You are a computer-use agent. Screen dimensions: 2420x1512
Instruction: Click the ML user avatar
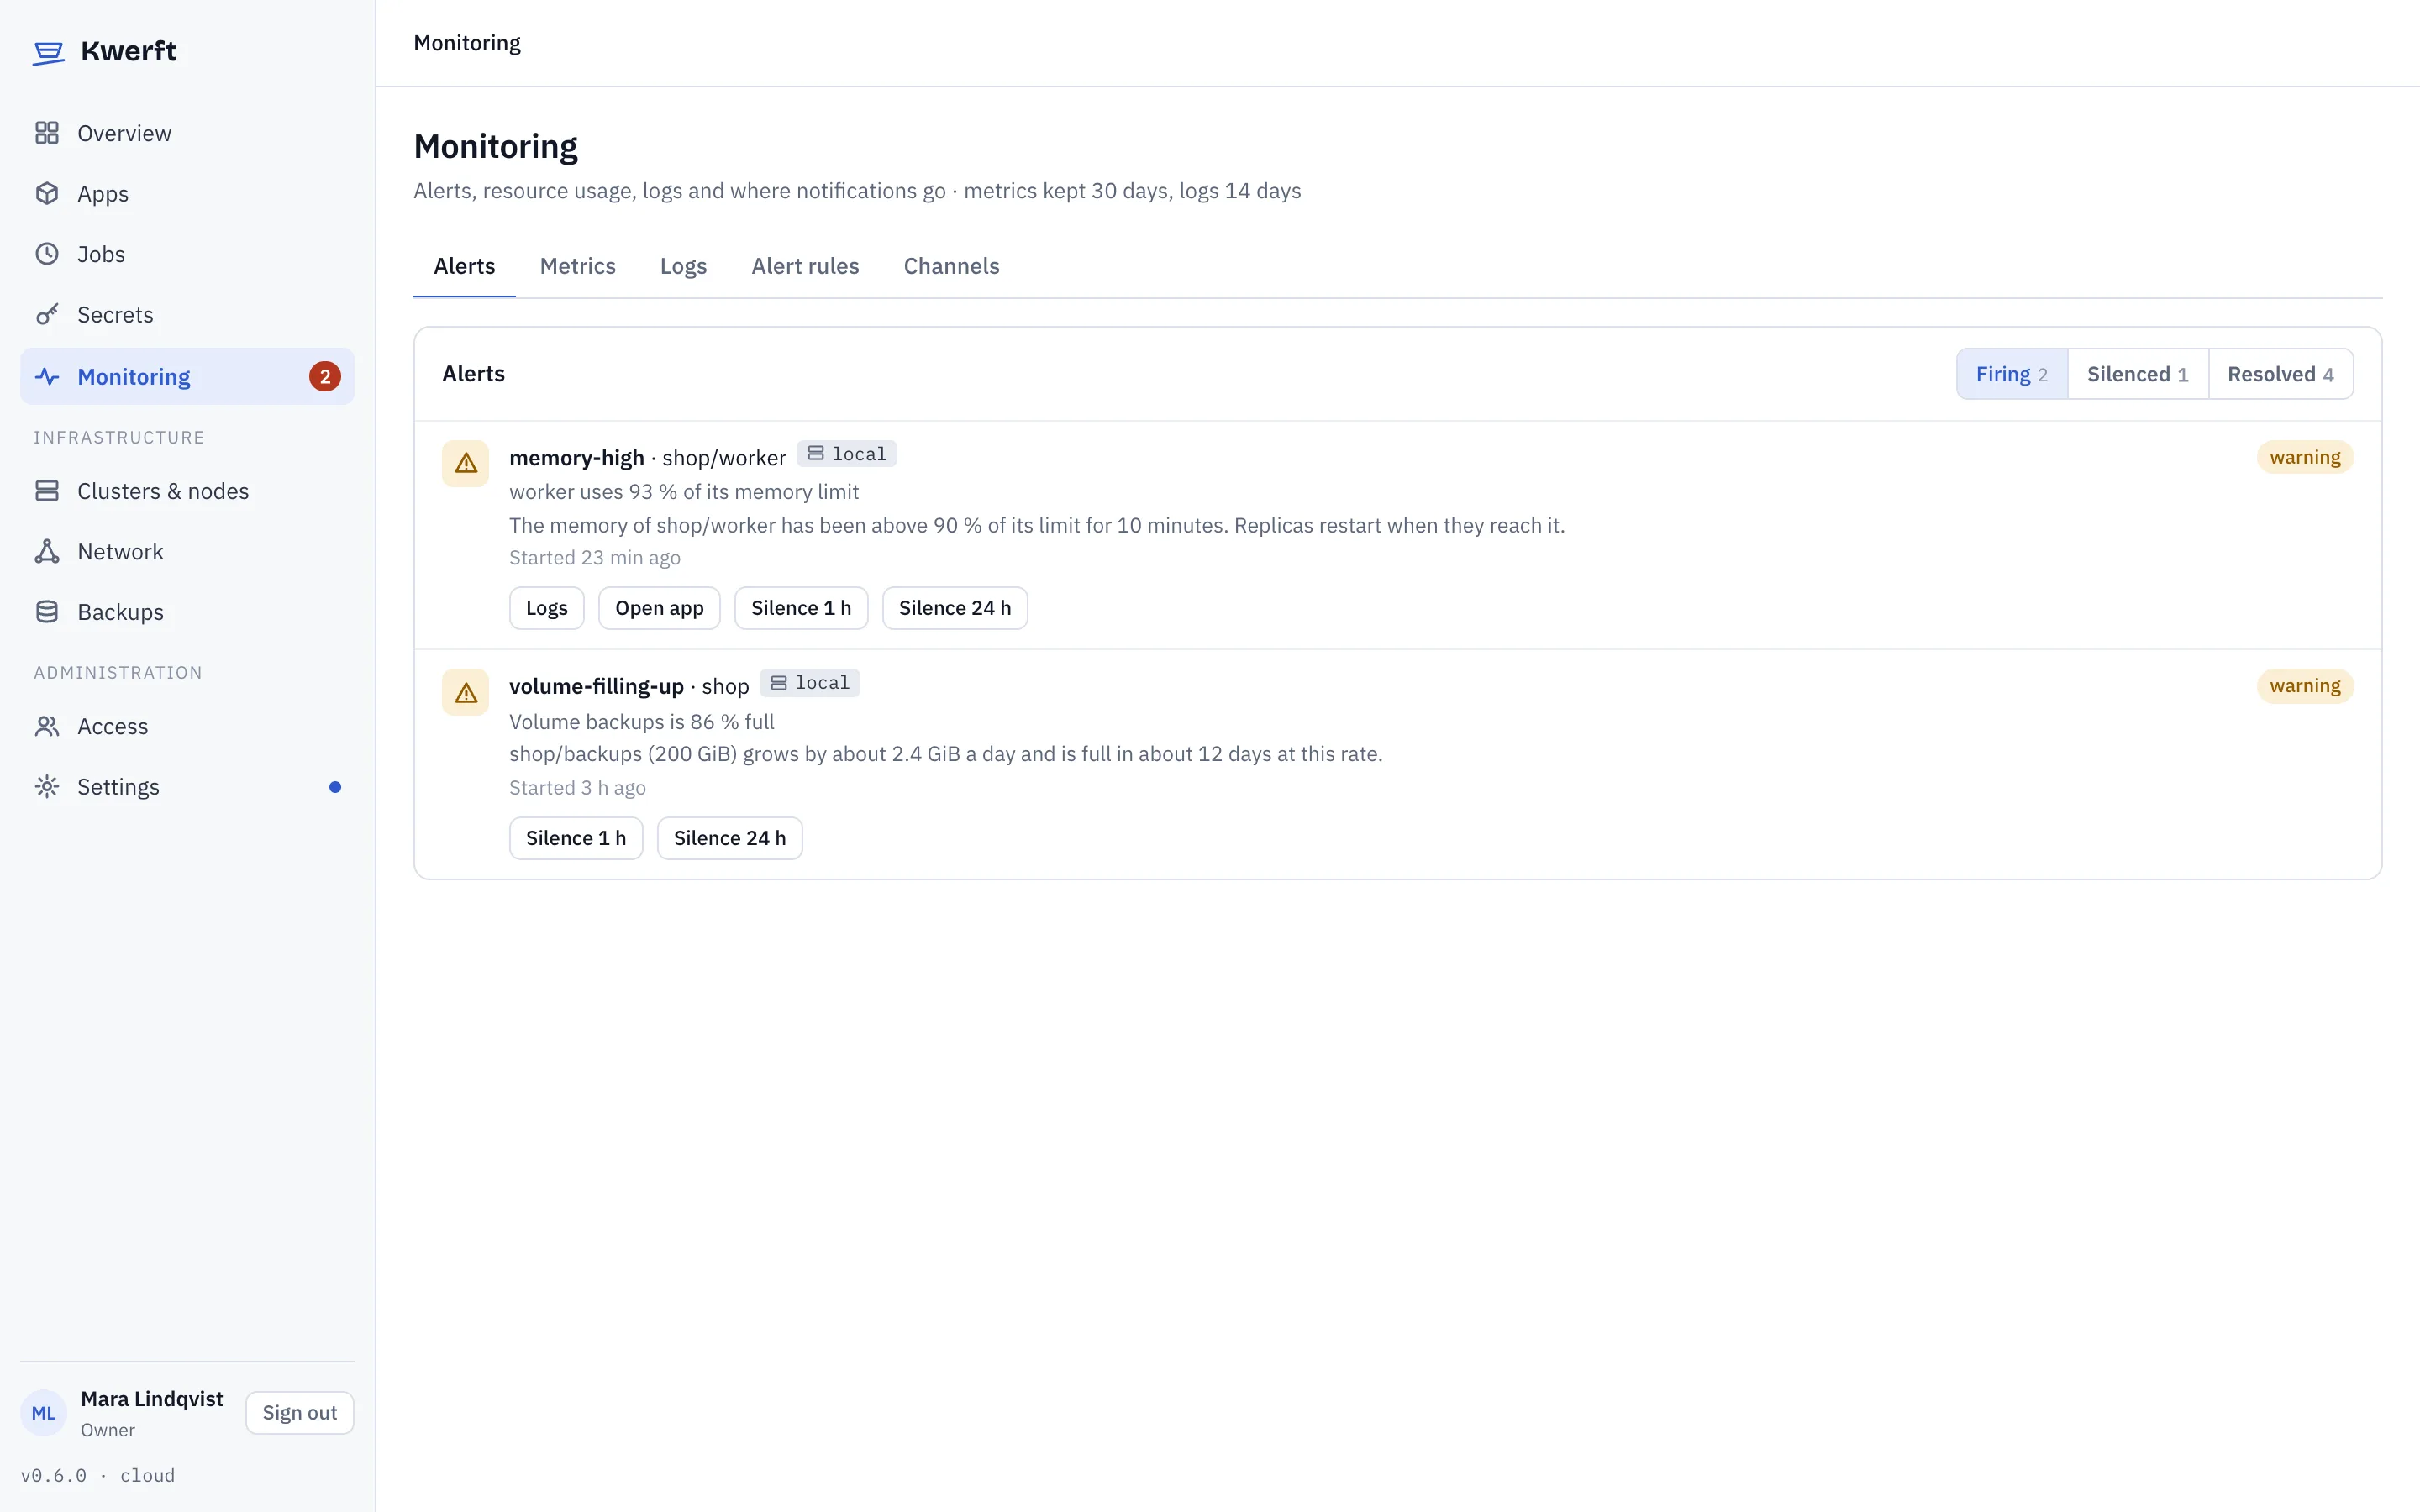(44, 1413)
